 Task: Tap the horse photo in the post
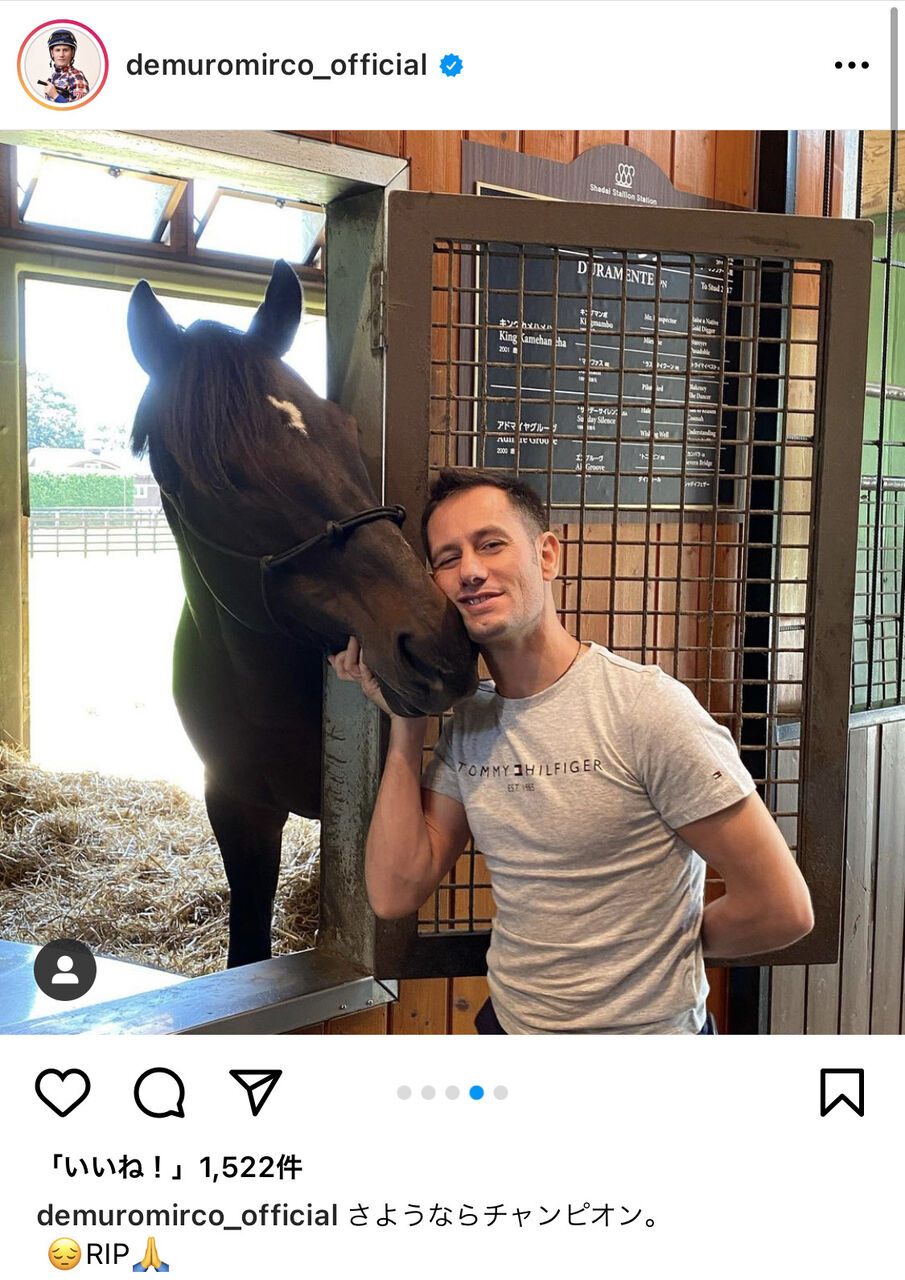pyautogui.click(x=452, y=582)
